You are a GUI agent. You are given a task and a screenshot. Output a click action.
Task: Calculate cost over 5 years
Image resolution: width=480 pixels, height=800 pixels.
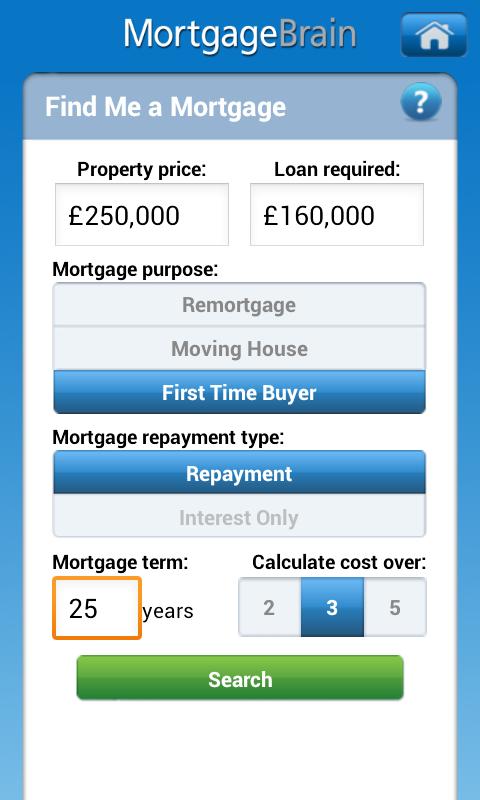click(395, 607)
